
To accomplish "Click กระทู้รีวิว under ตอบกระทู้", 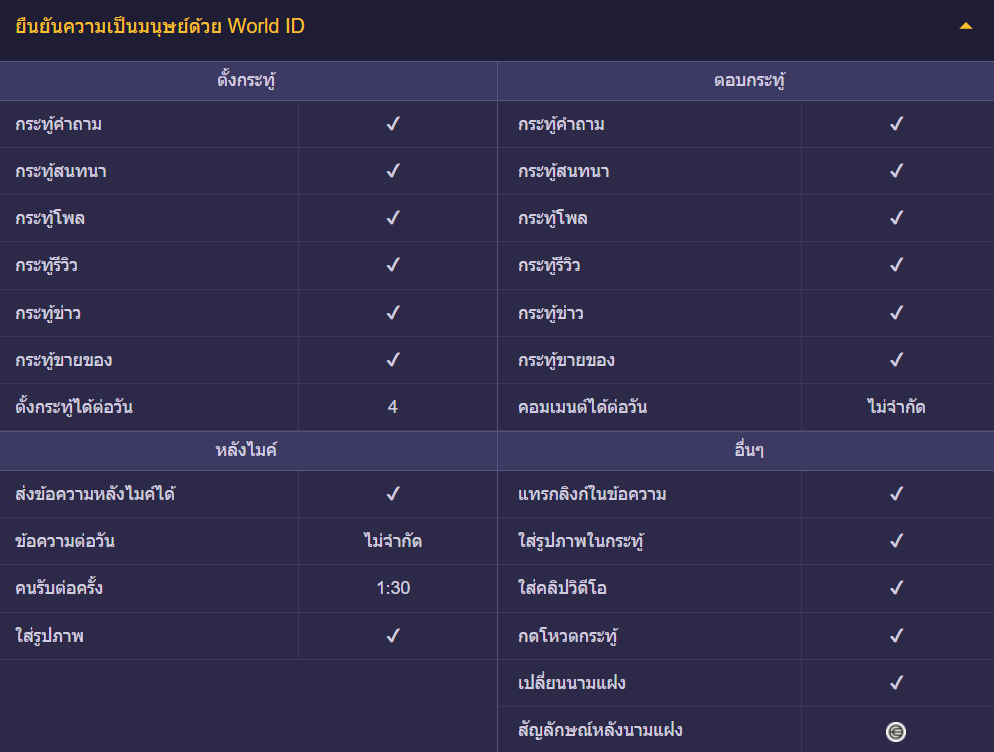I will click(549, 265).
